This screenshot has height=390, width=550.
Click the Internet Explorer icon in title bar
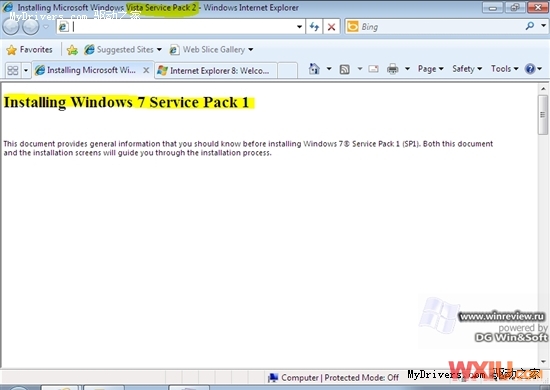click(x=8, y=7)
